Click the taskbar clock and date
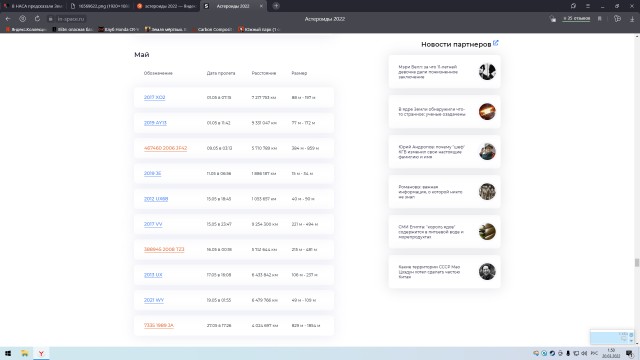This screenshot has height=360, width=640. (611, 353)
